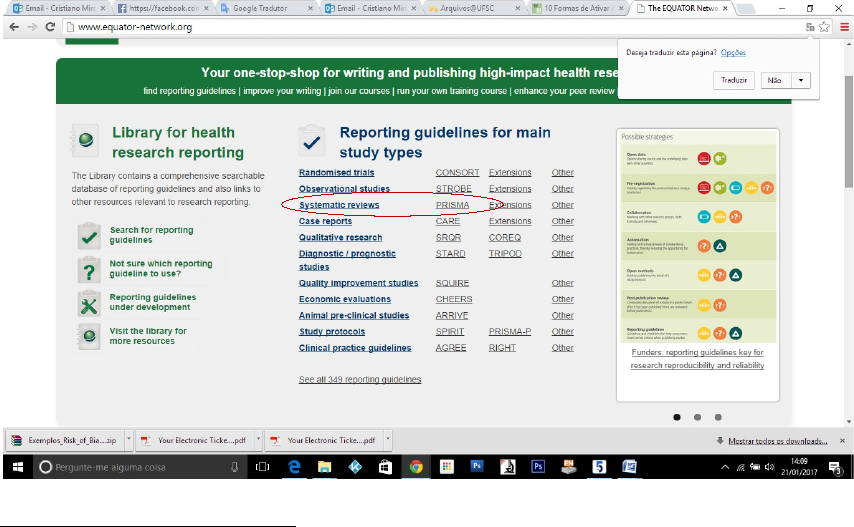The height and width of the screenshot is (527, 854).
Task: Expand the dropdown arrow beside the Não button
Action: pyautogui.click(x=800, y=81)
